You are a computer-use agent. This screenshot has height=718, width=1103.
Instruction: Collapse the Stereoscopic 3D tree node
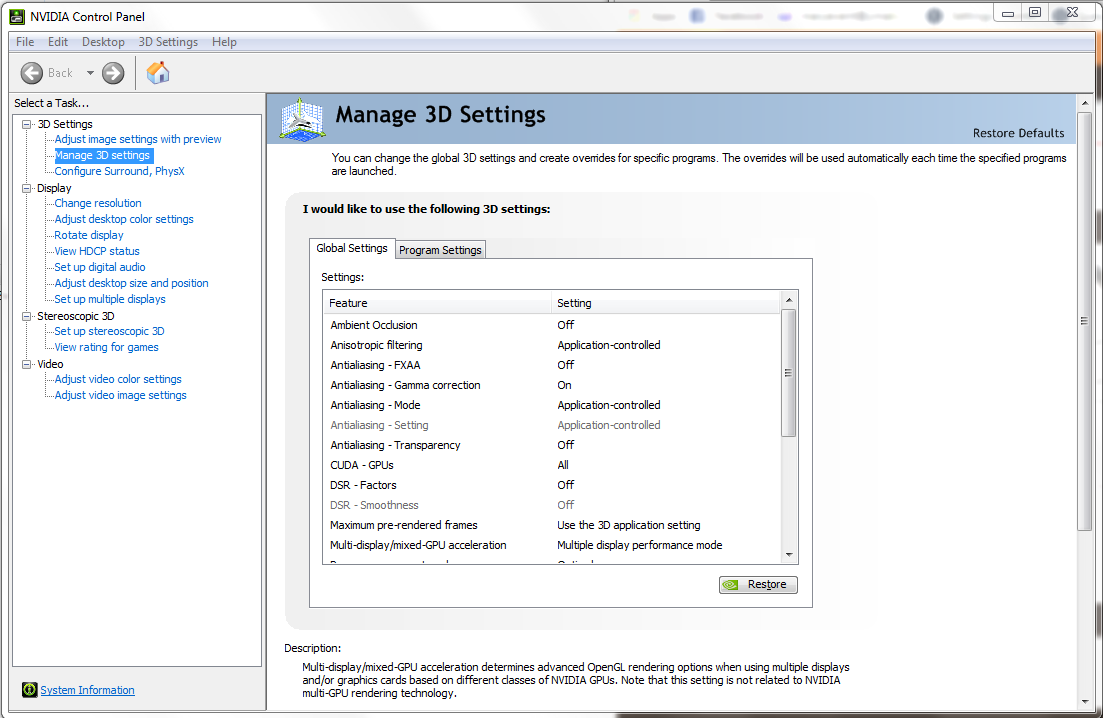coord(27,316)
